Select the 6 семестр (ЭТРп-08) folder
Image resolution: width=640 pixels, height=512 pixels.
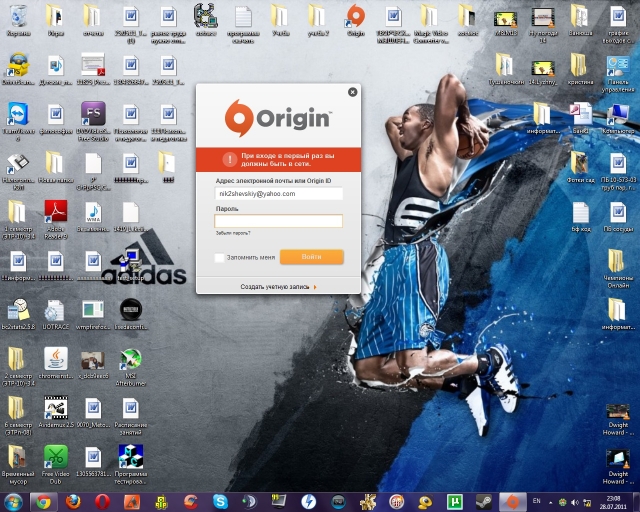[x=18, y=416]
